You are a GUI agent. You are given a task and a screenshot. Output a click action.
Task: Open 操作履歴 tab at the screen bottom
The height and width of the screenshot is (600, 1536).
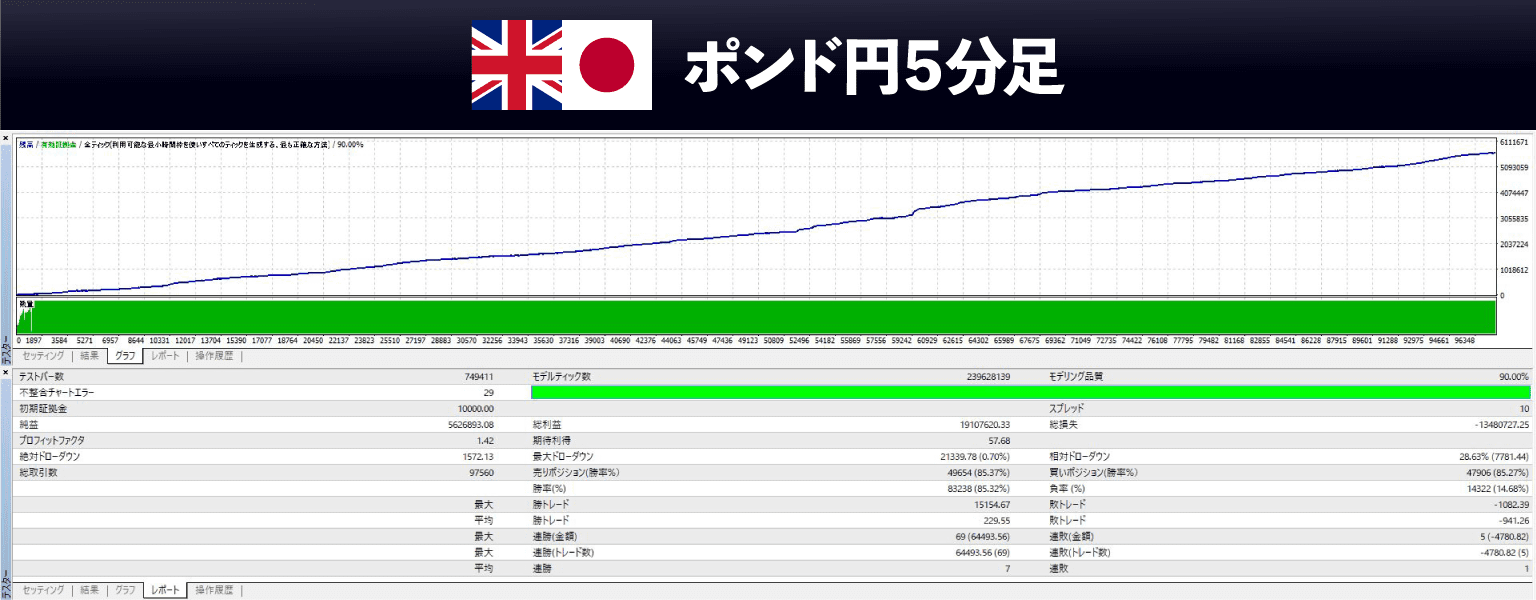pos(214,590)
